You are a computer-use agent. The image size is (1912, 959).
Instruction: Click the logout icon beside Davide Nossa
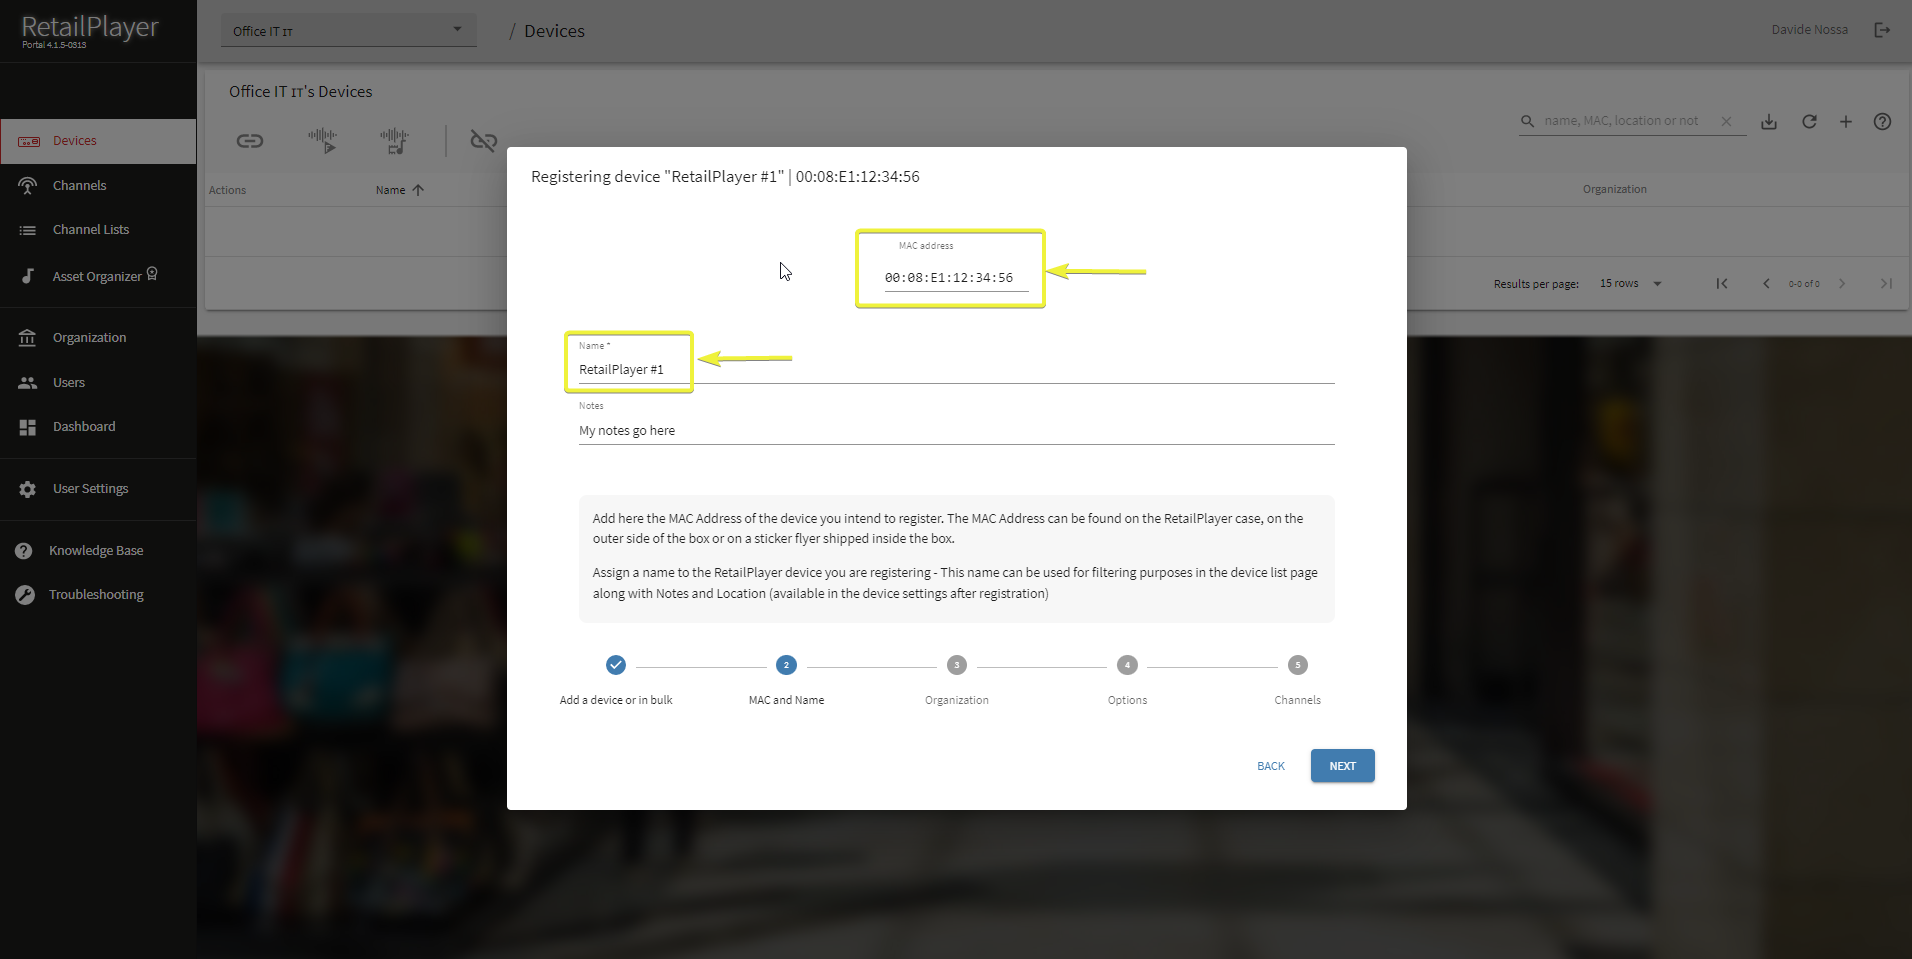(1882, 30)
